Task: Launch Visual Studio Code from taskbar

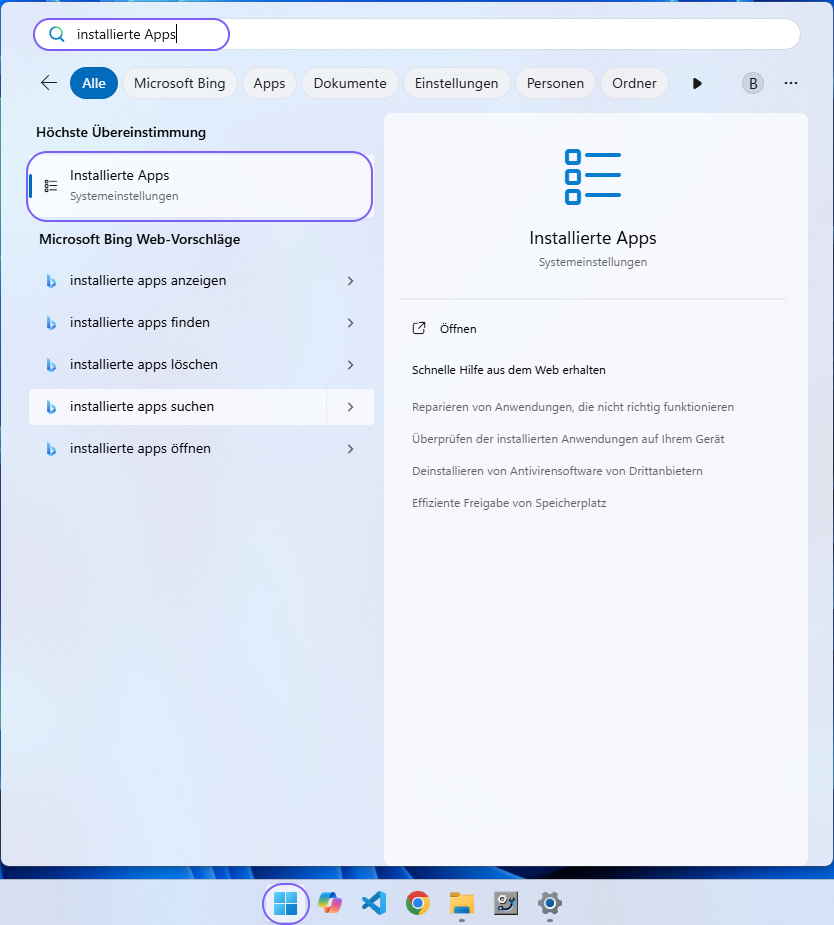Action: (374, 903)
